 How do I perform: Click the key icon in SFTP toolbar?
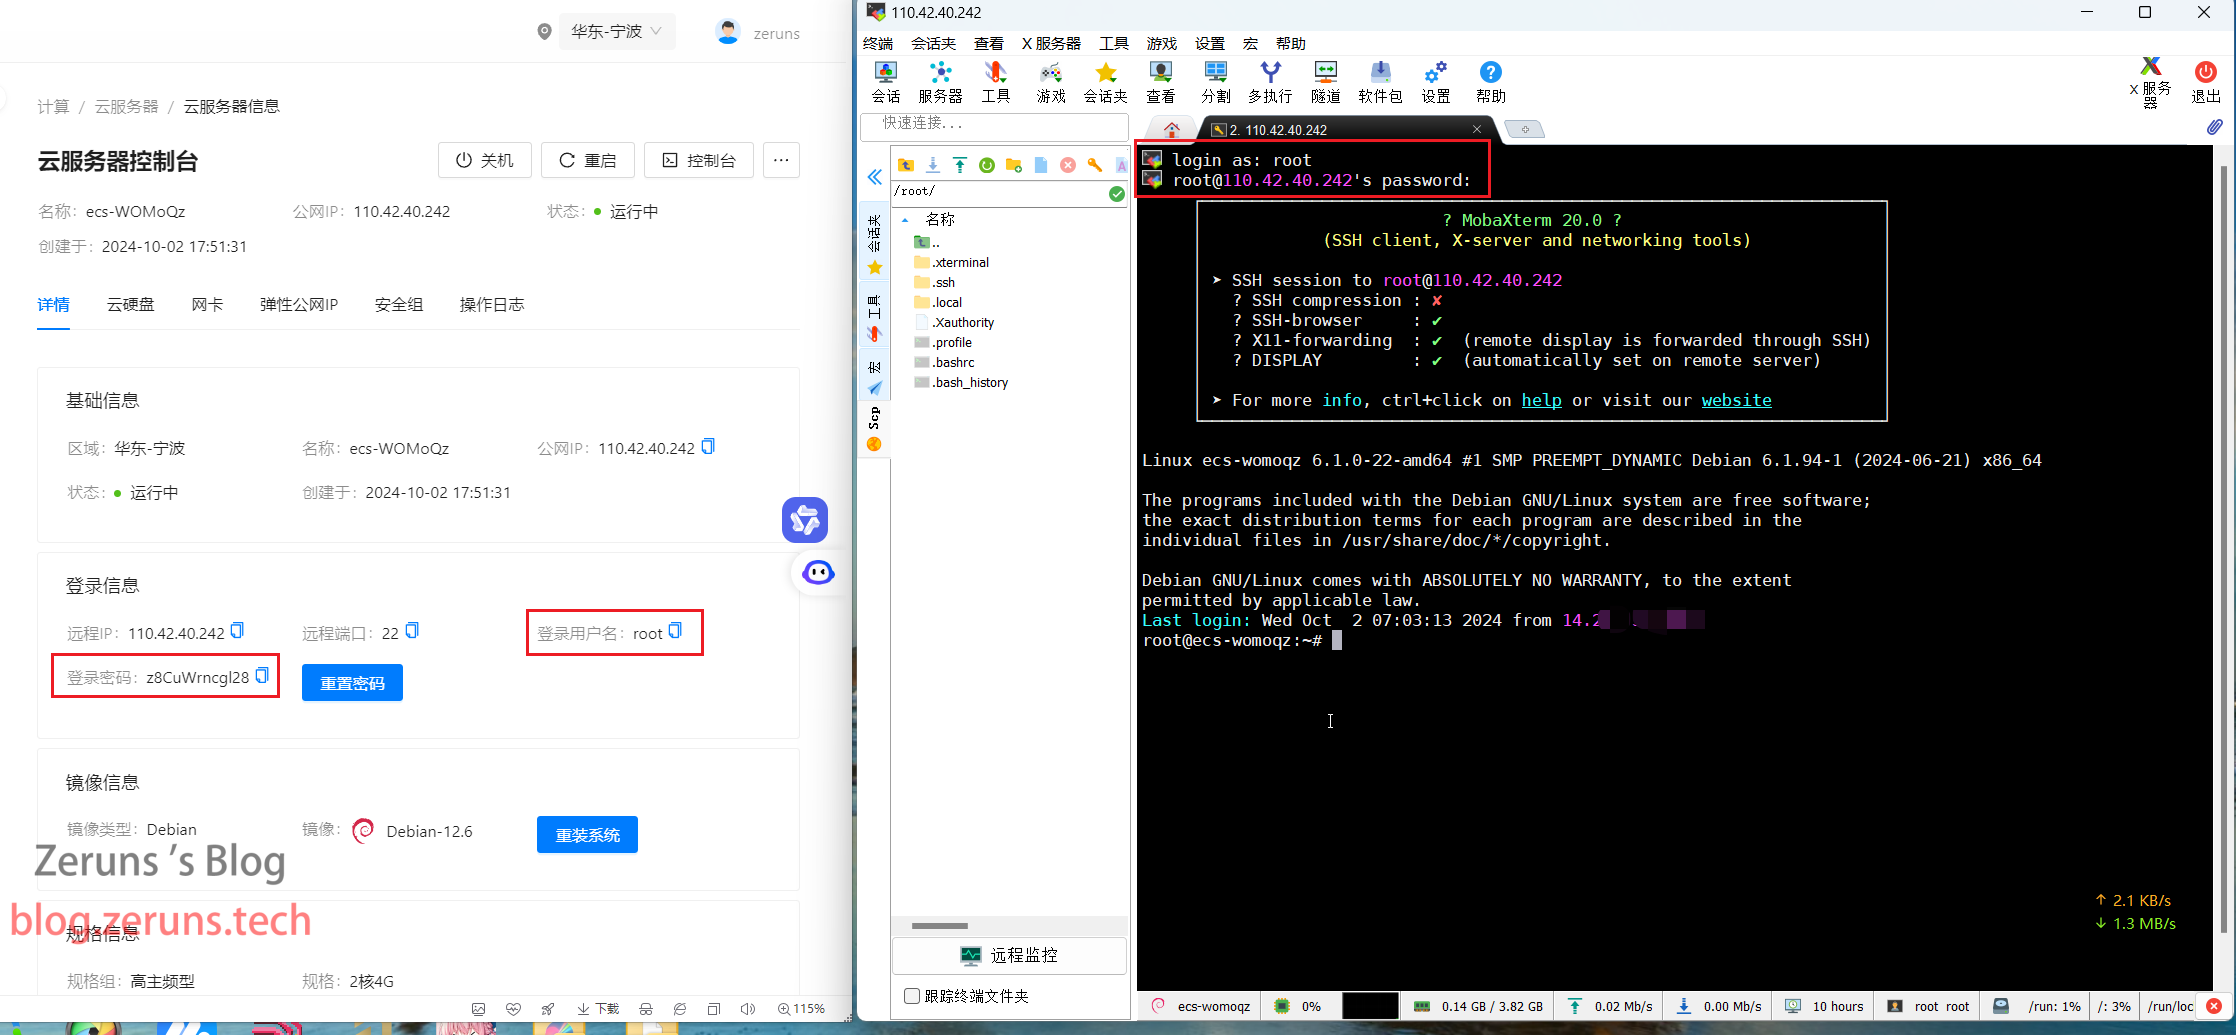(1095, 165)
